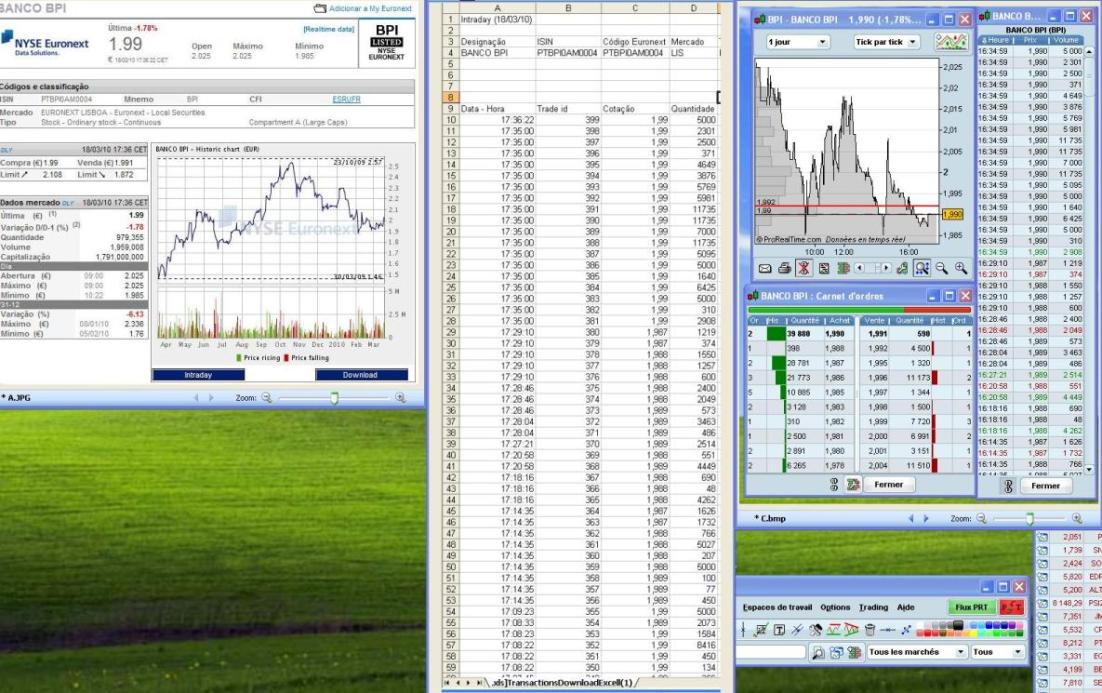This screenshot has height=693, width=1102.
Task: Click zoom-in magnifier in A.JPG viewer bar
Action: tap(400, 398)
